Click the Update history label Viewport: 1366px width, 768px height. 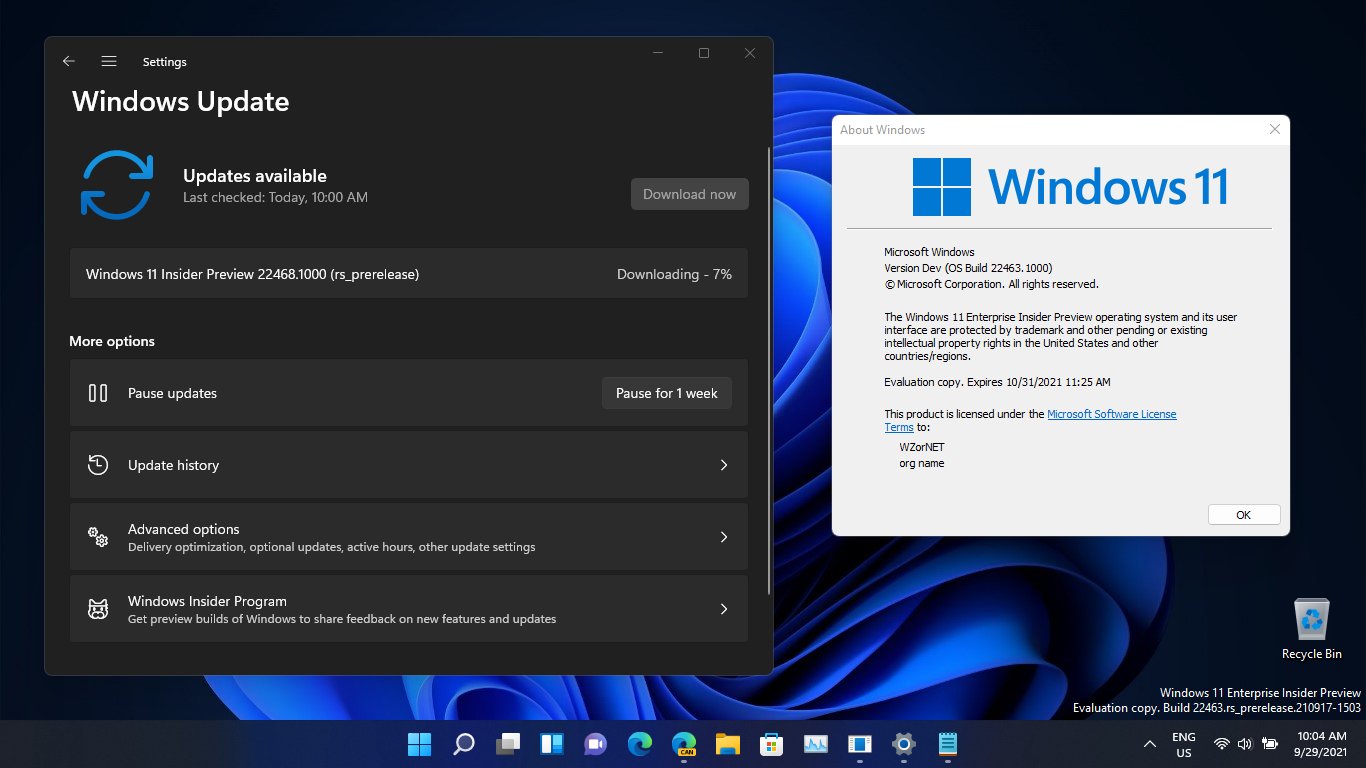coord(173,465)
